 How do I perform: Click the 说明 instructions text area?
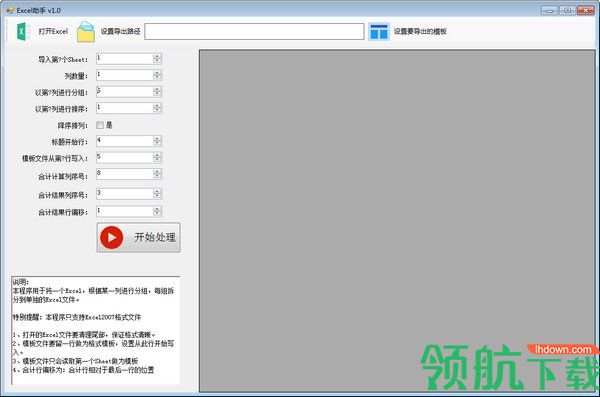click(x=96, y=330)
